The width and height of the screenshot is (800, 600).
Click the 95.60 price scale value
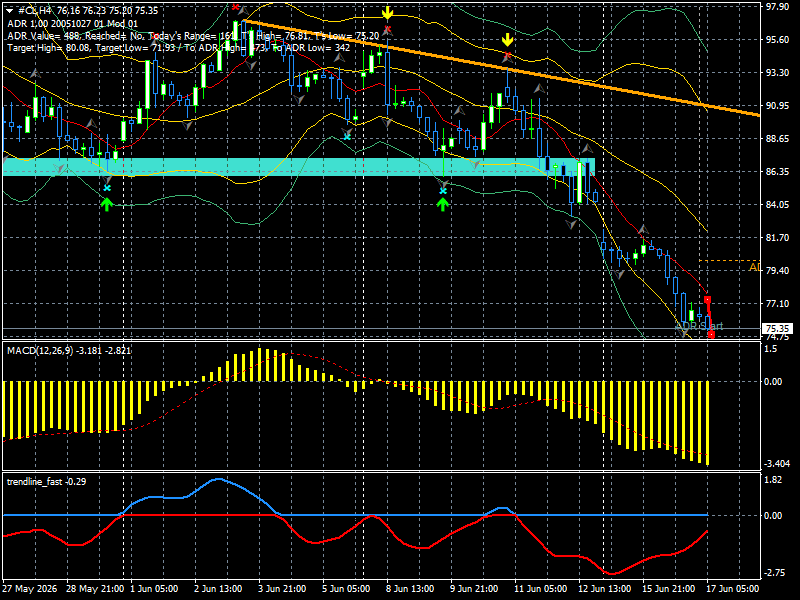tap(778, 39)
